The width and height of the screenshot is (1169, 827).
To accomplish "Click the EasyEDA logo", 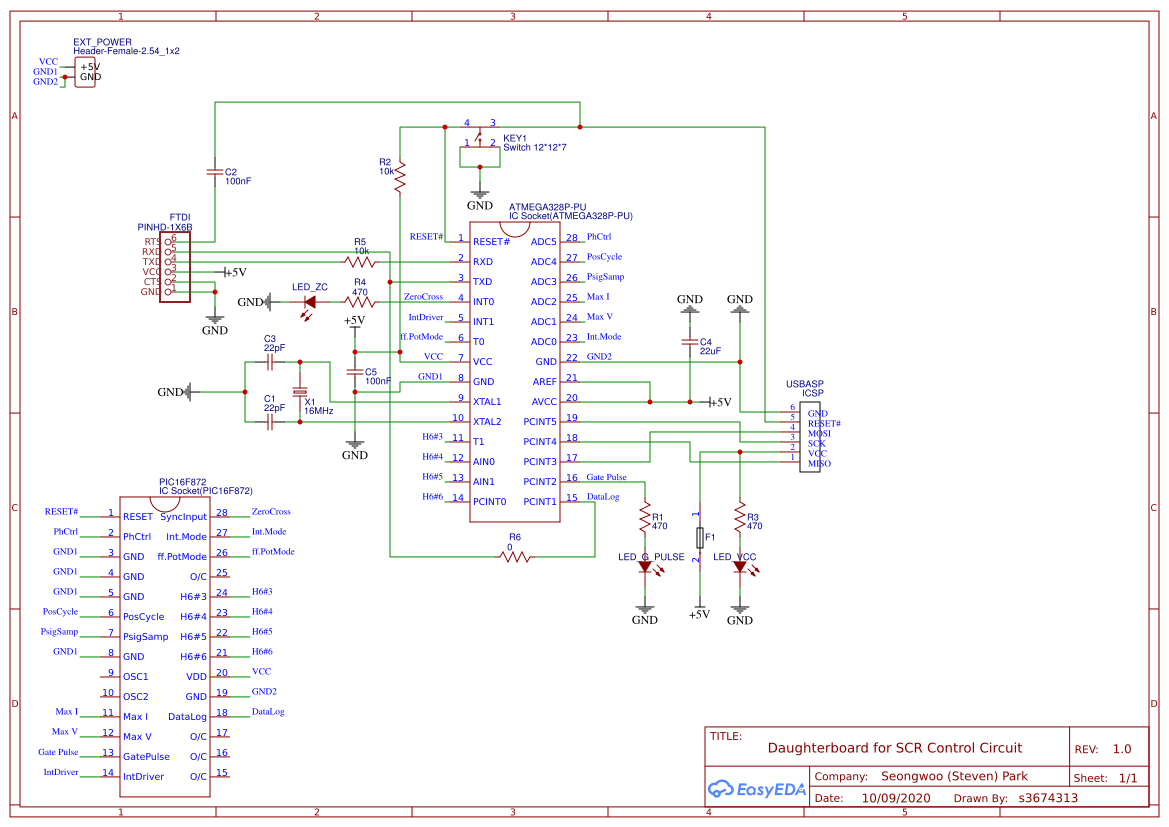I will coord(757,789).
